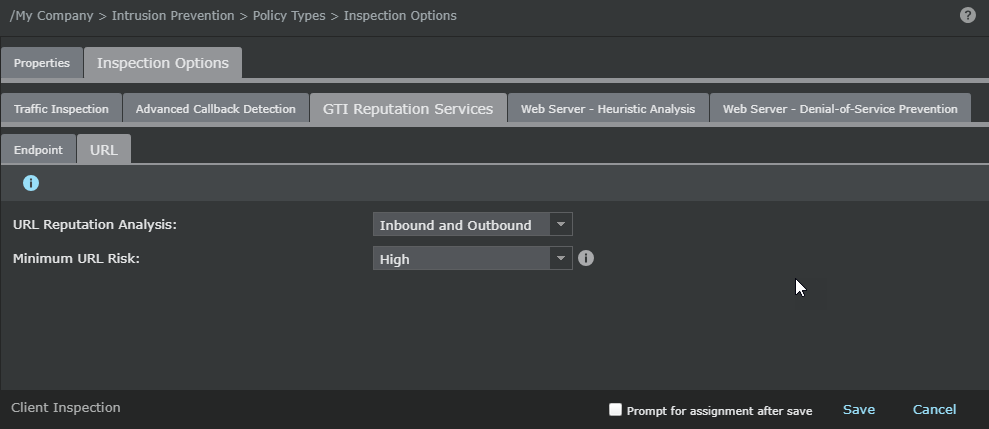This screenshot has width=989, height=429.
Task: Open URL Reputation Analysis dropdown arrow
Action: pyautogui.click(x=561, y=224)
